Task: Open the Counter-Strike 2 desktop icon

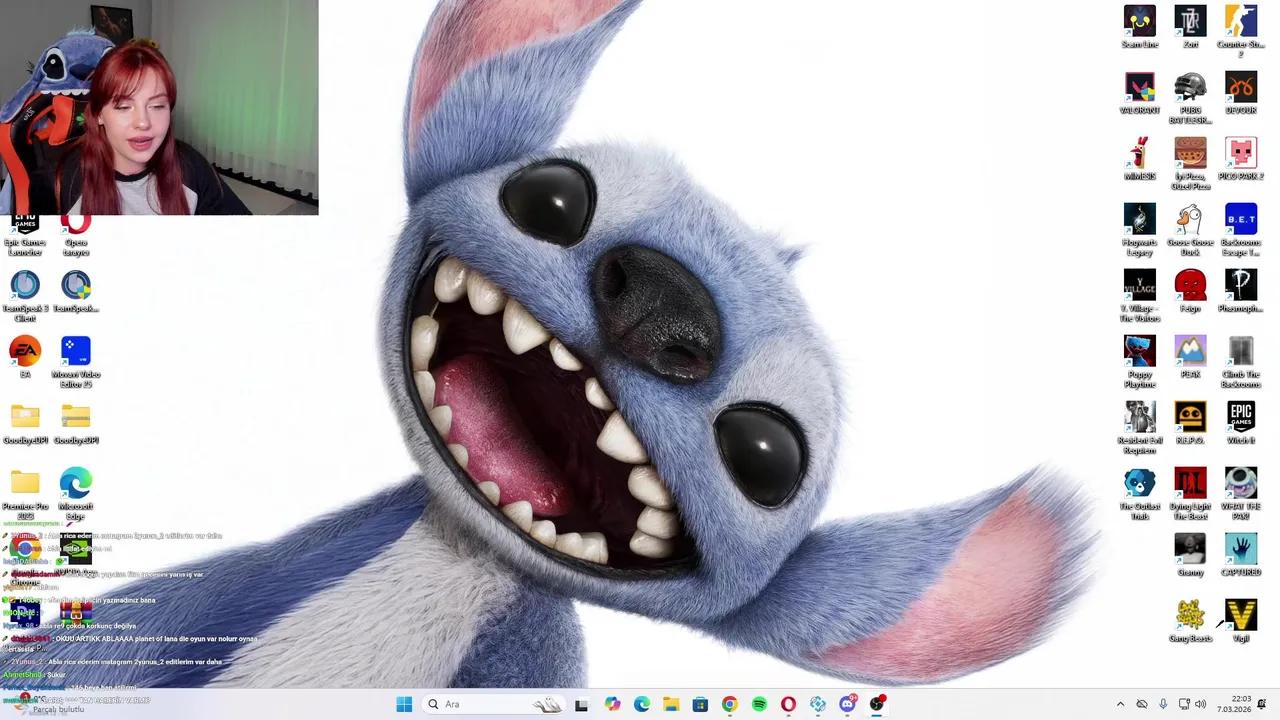Action: (x=1240, y=30)
